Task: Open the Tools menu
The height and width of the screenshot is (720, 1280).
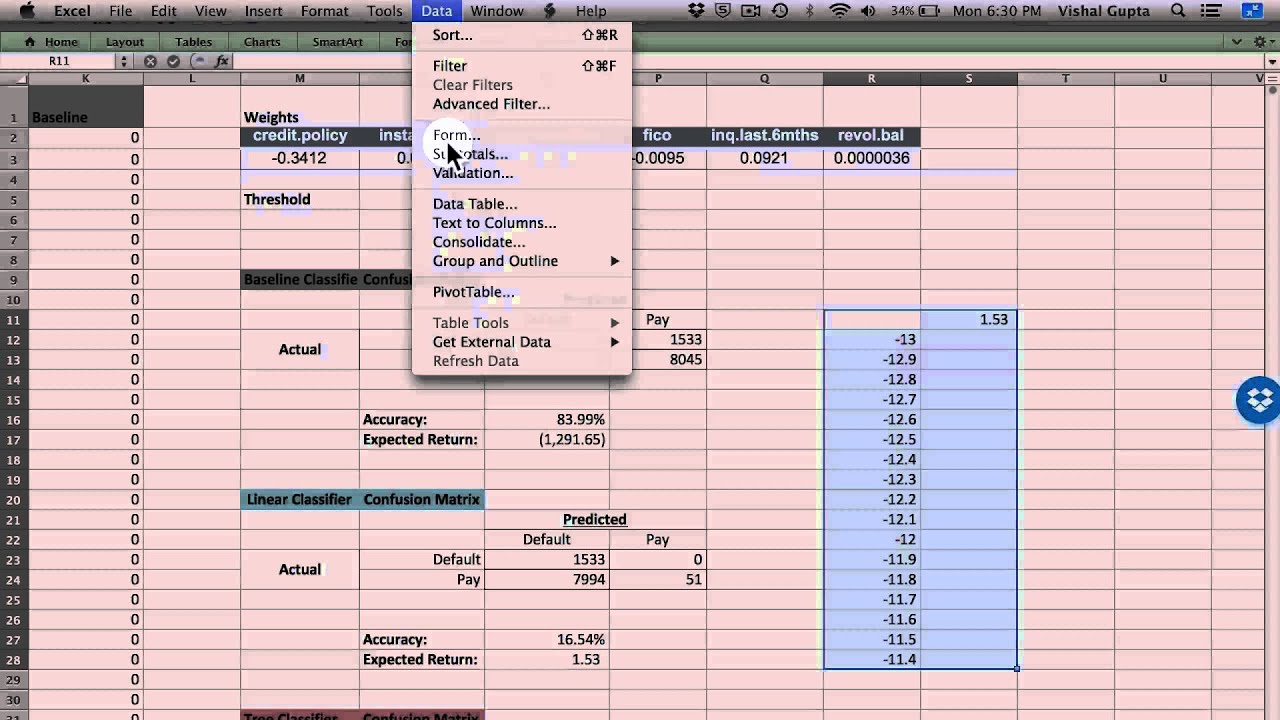Action: [384, 11]
